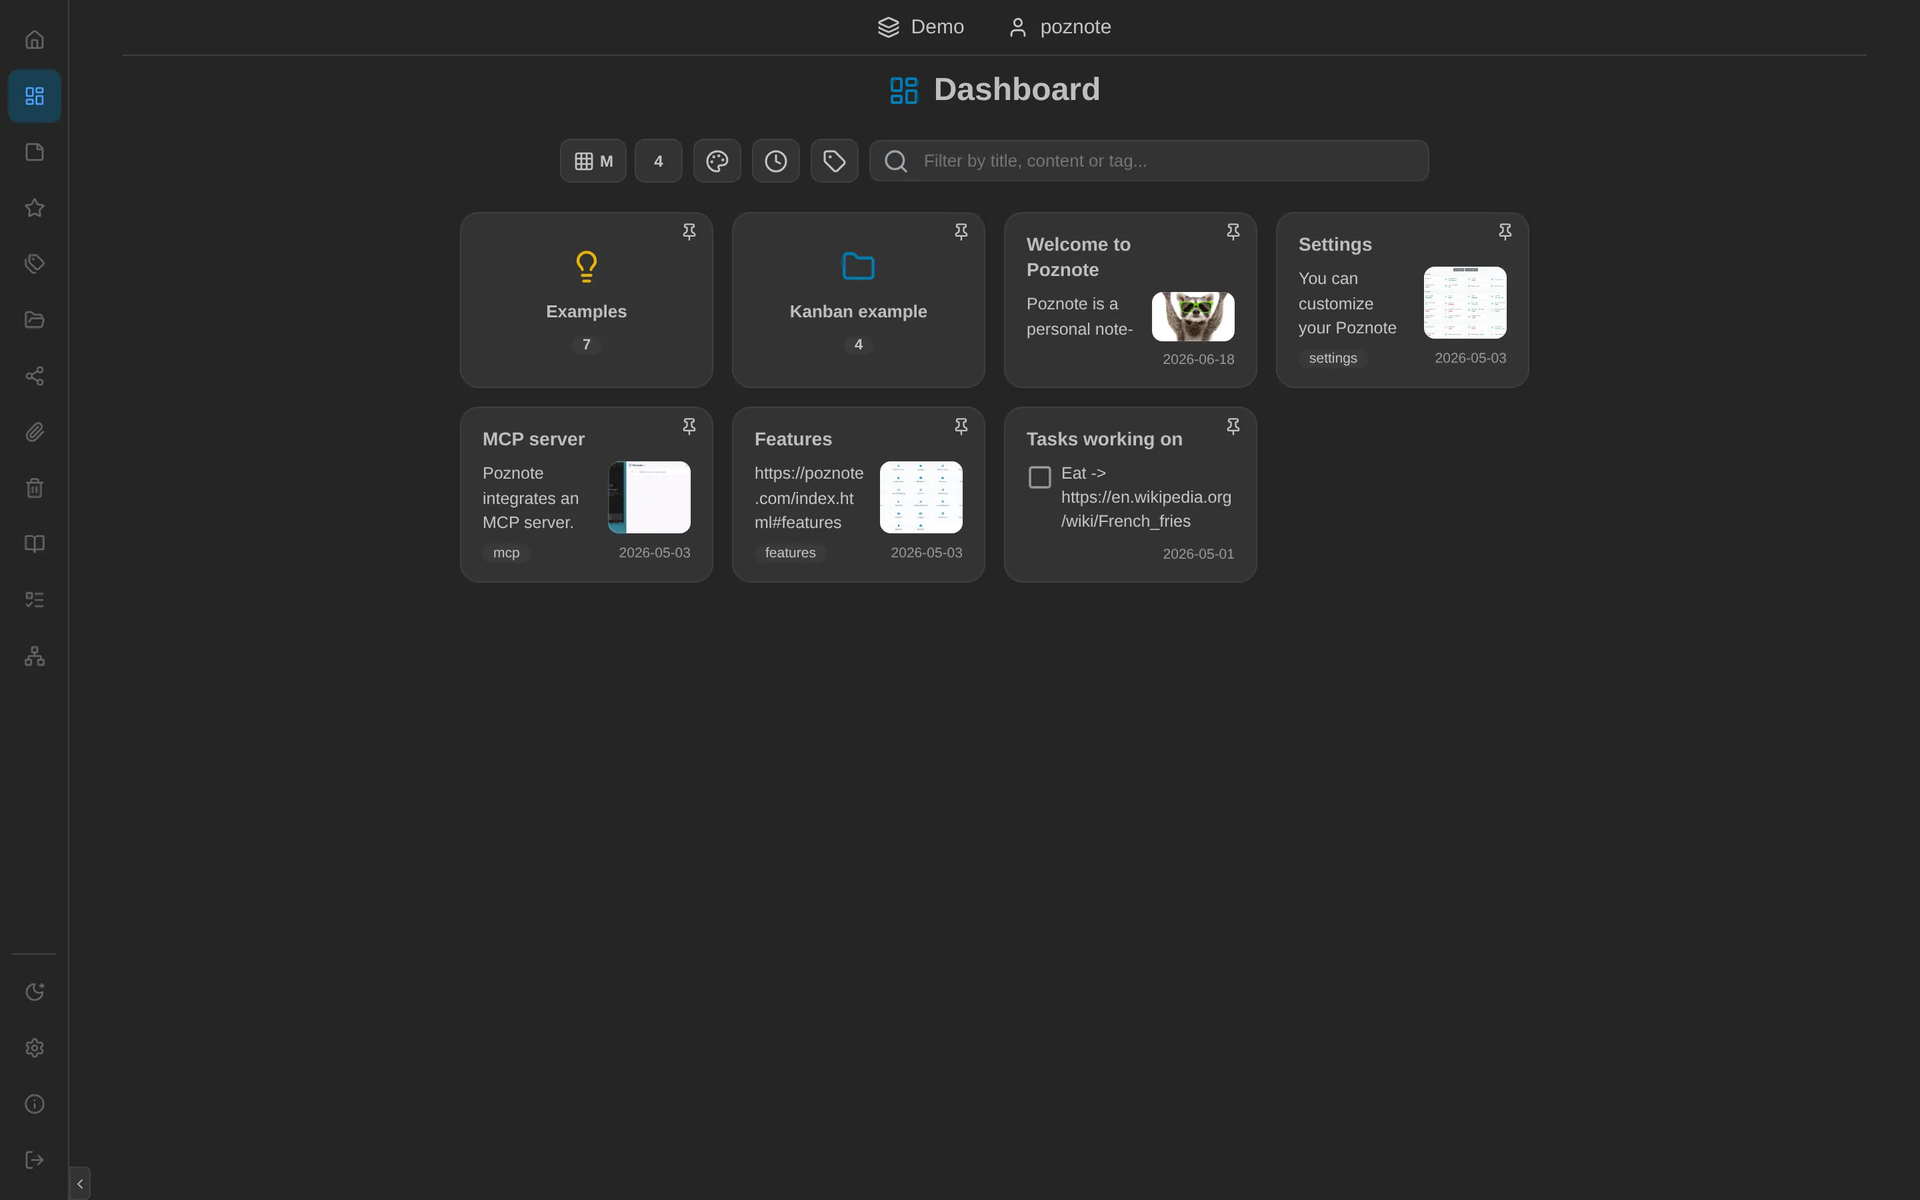Open the Examples folder card

pyautogui.click(x=586, y=300)
